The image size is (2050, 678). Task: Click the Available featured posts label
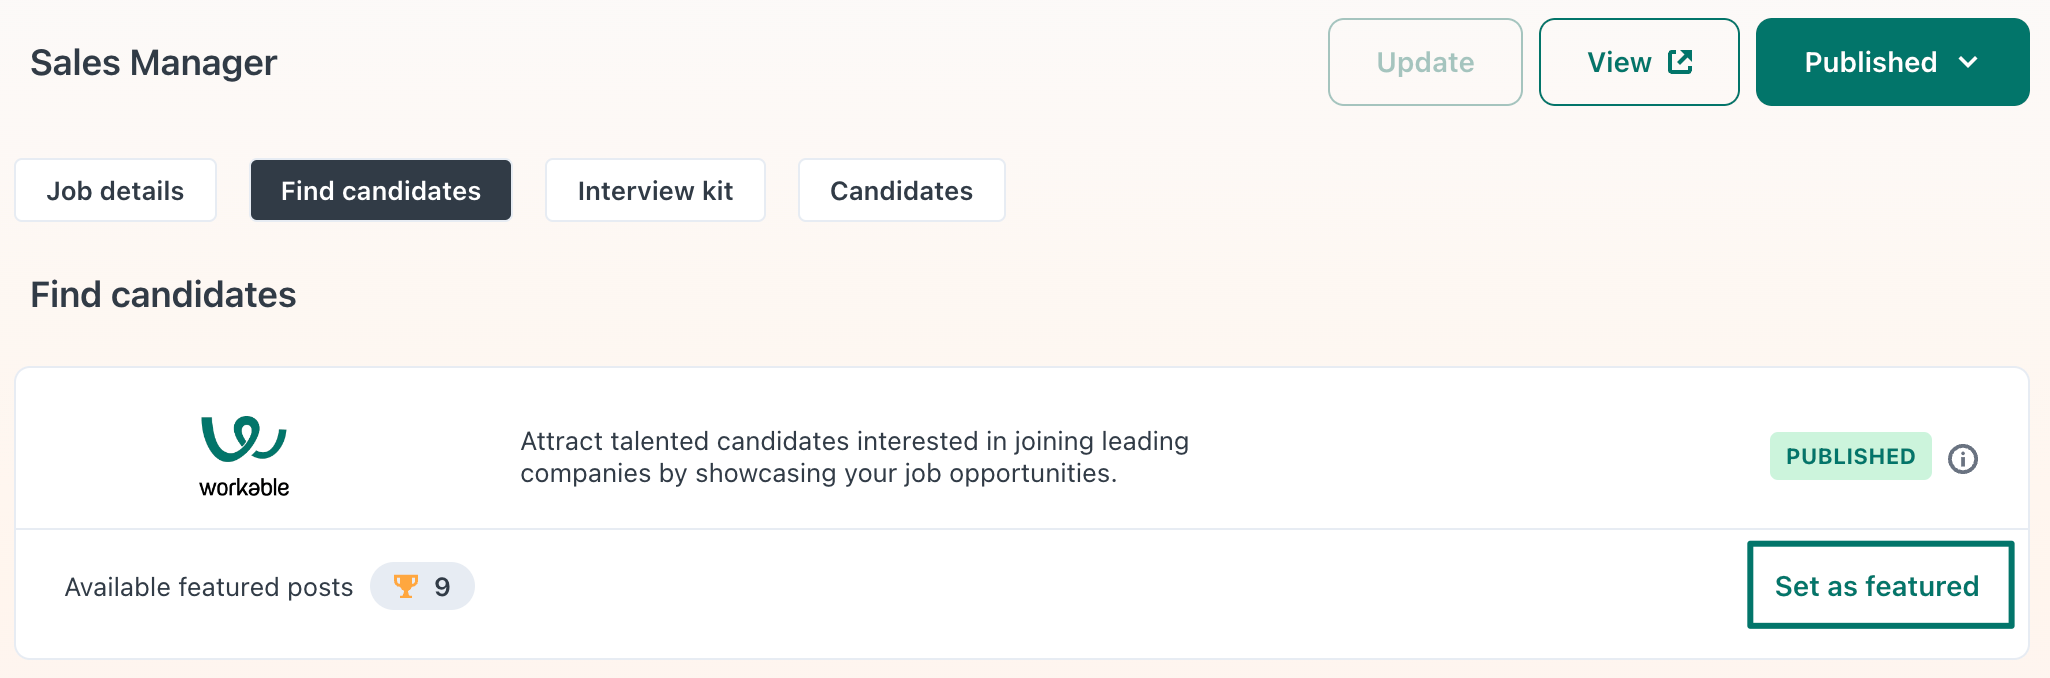click(209, 587)
